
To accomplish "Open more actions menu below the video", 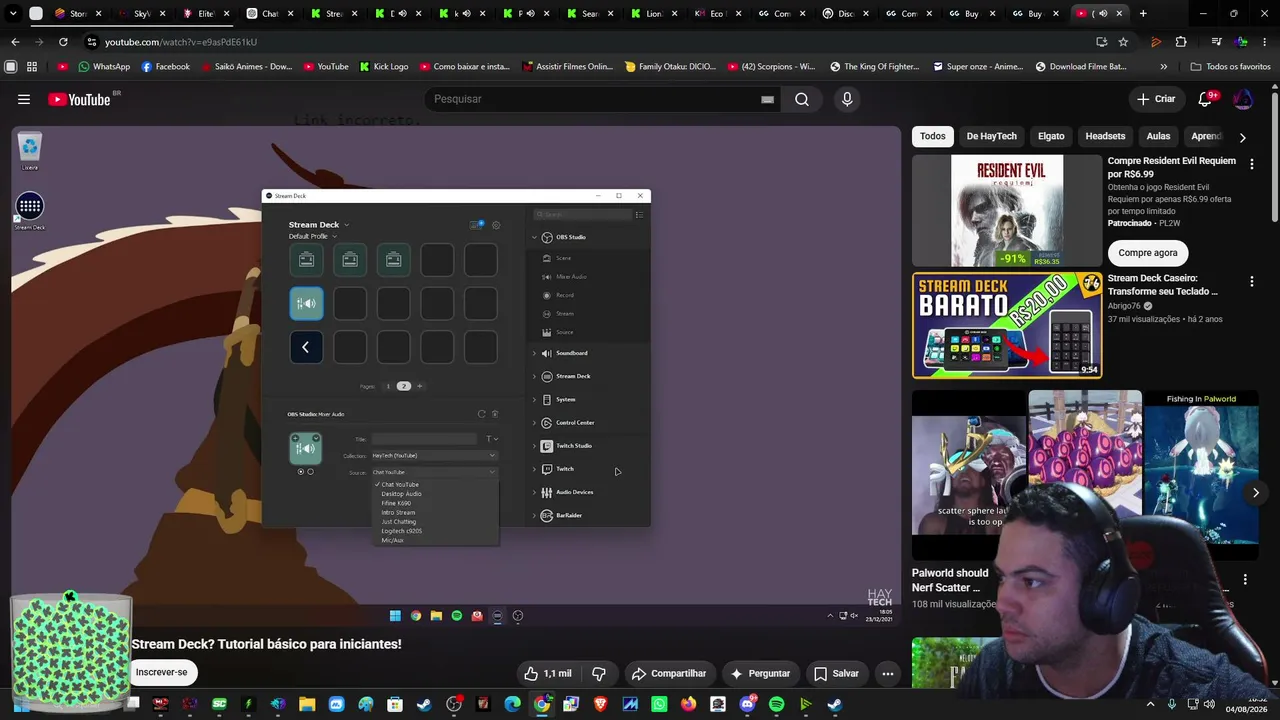I will tap(887, 673).
